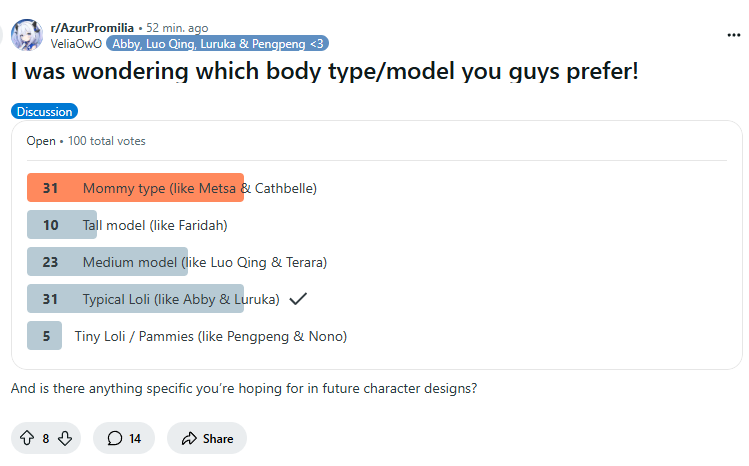The width and height of the screenshot is (749, 466).
Task: Select the Typical Loli poll option
Action: (181, 299)
